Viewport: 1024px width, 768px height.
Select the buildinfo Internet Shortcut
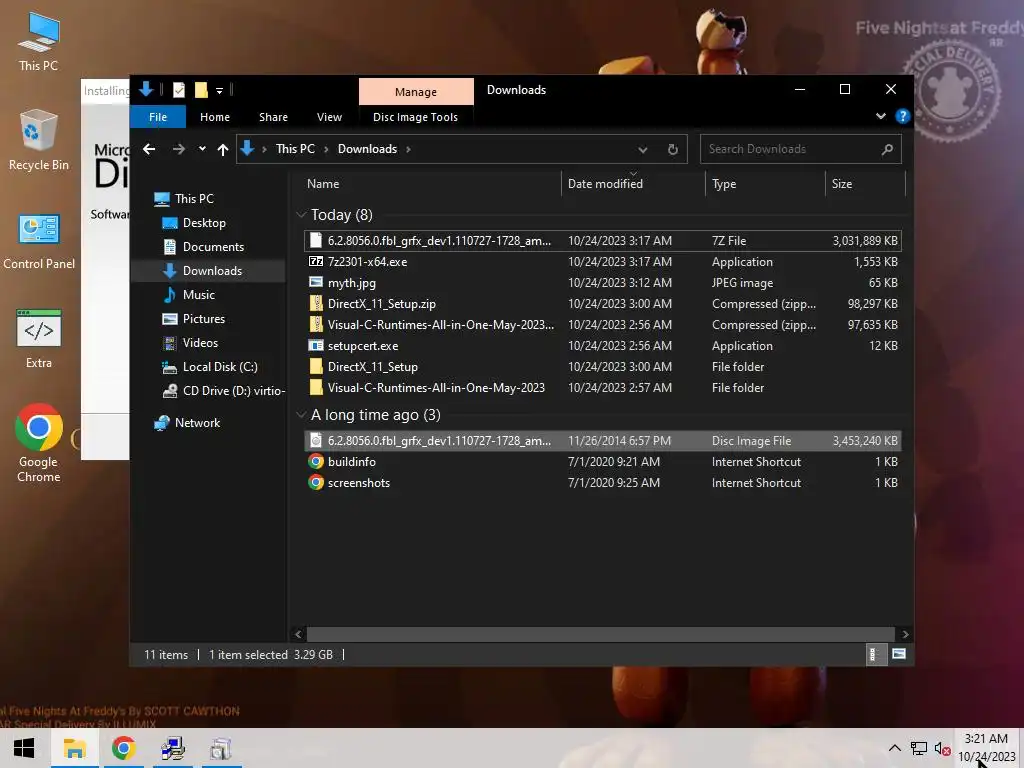pyautogui.click(x=602, y=462)
